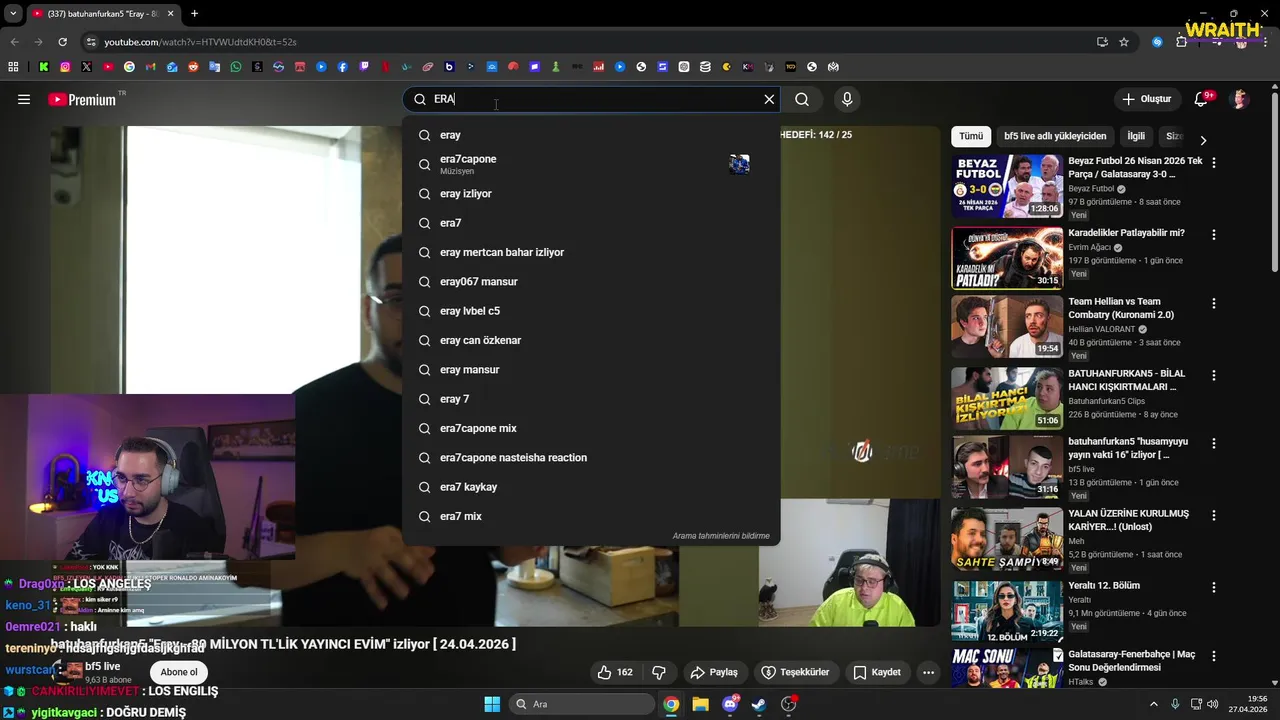Subscribe with the Abone ol button

click(x=179, y=672)
